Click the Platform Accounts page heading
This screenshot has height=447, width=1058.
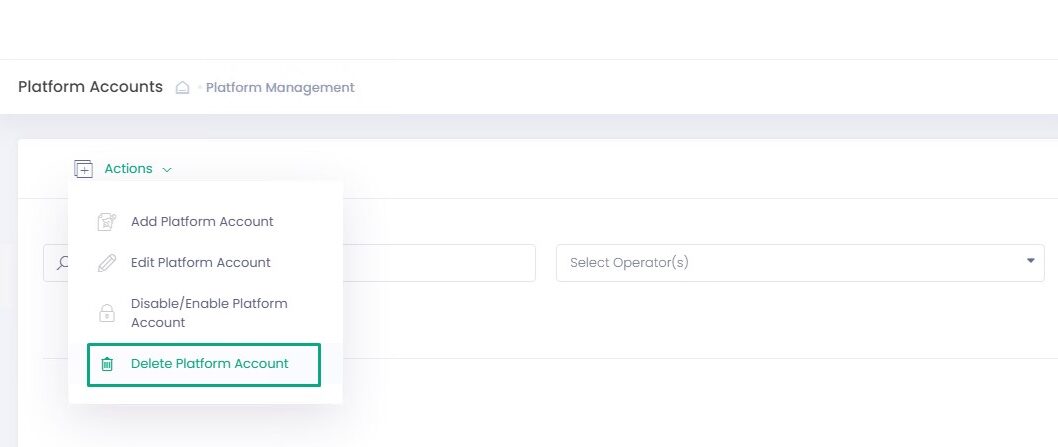[x=90, y=87]
